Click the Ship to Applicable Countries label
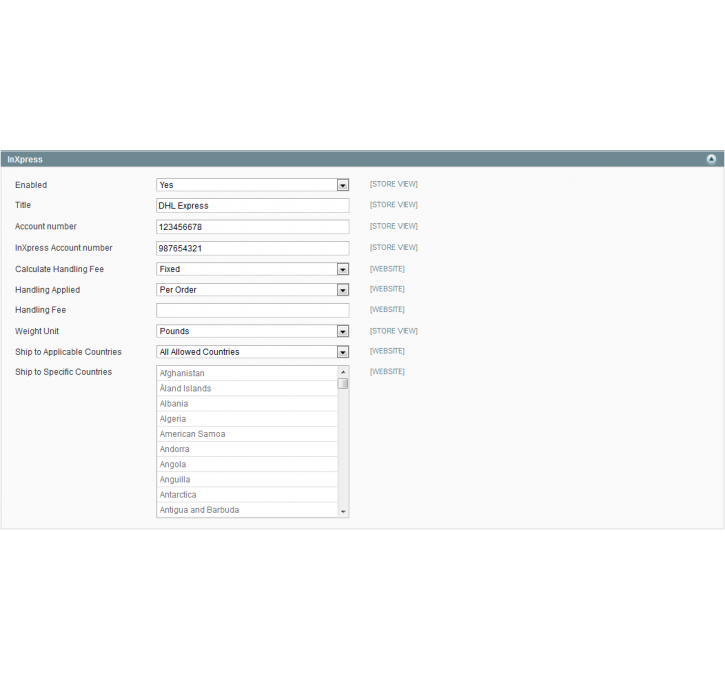 coord(68,352)
